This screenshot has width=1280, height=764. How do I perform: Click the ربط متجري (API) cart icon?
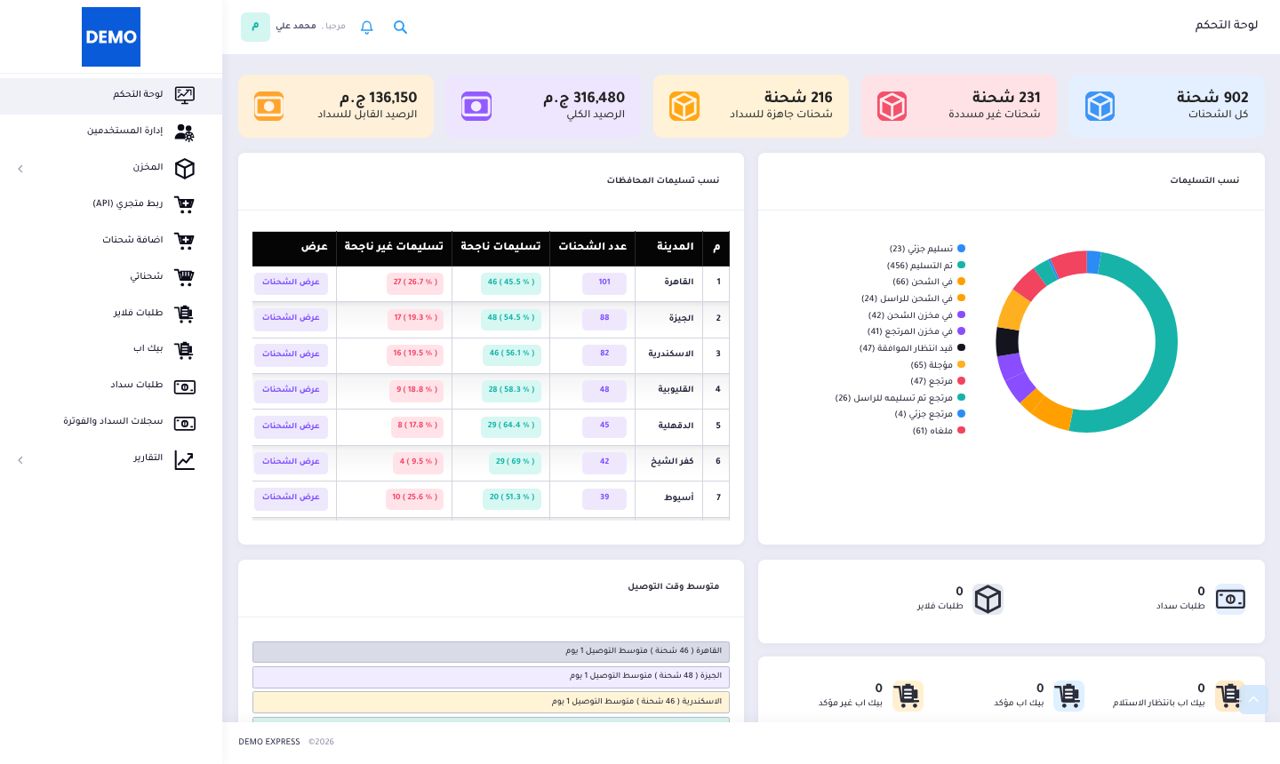[x=184, y=204]
